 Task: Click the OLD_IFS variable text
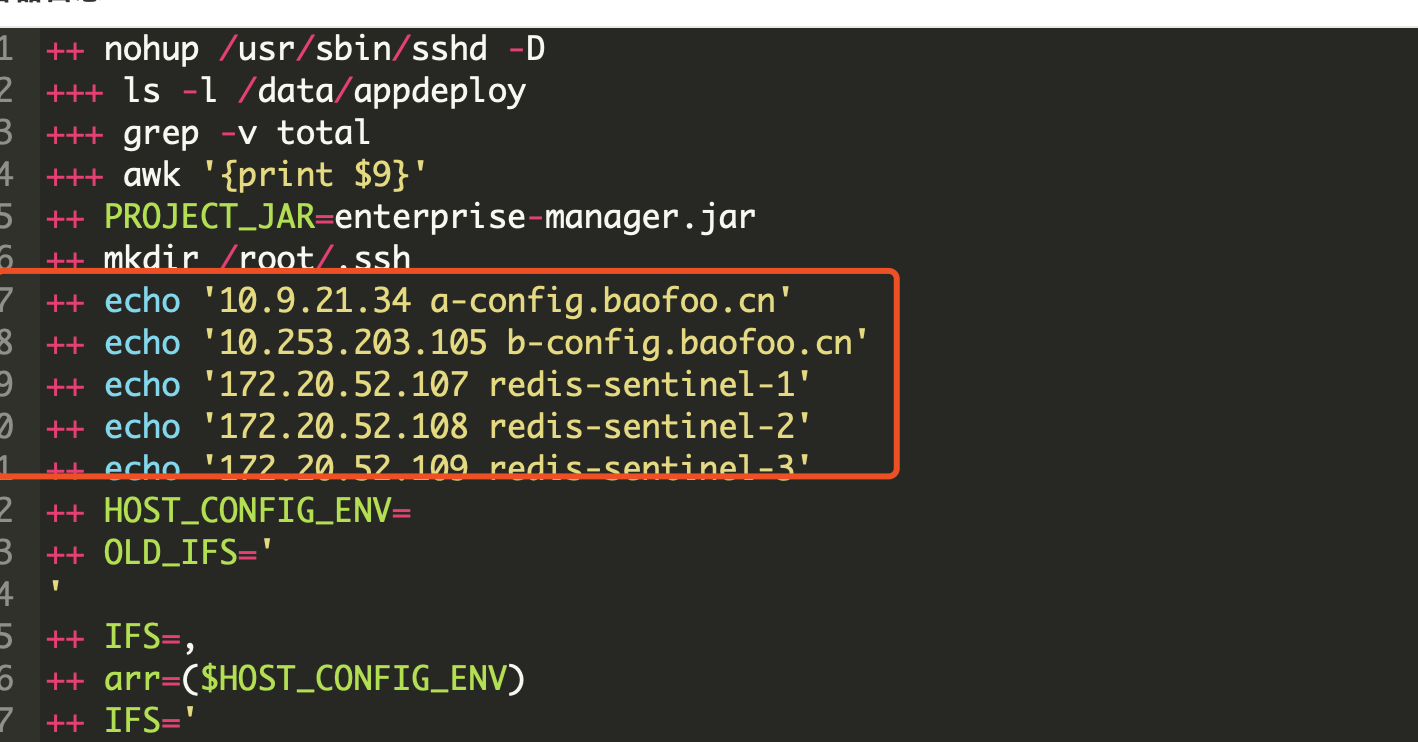tap(166, 553)
